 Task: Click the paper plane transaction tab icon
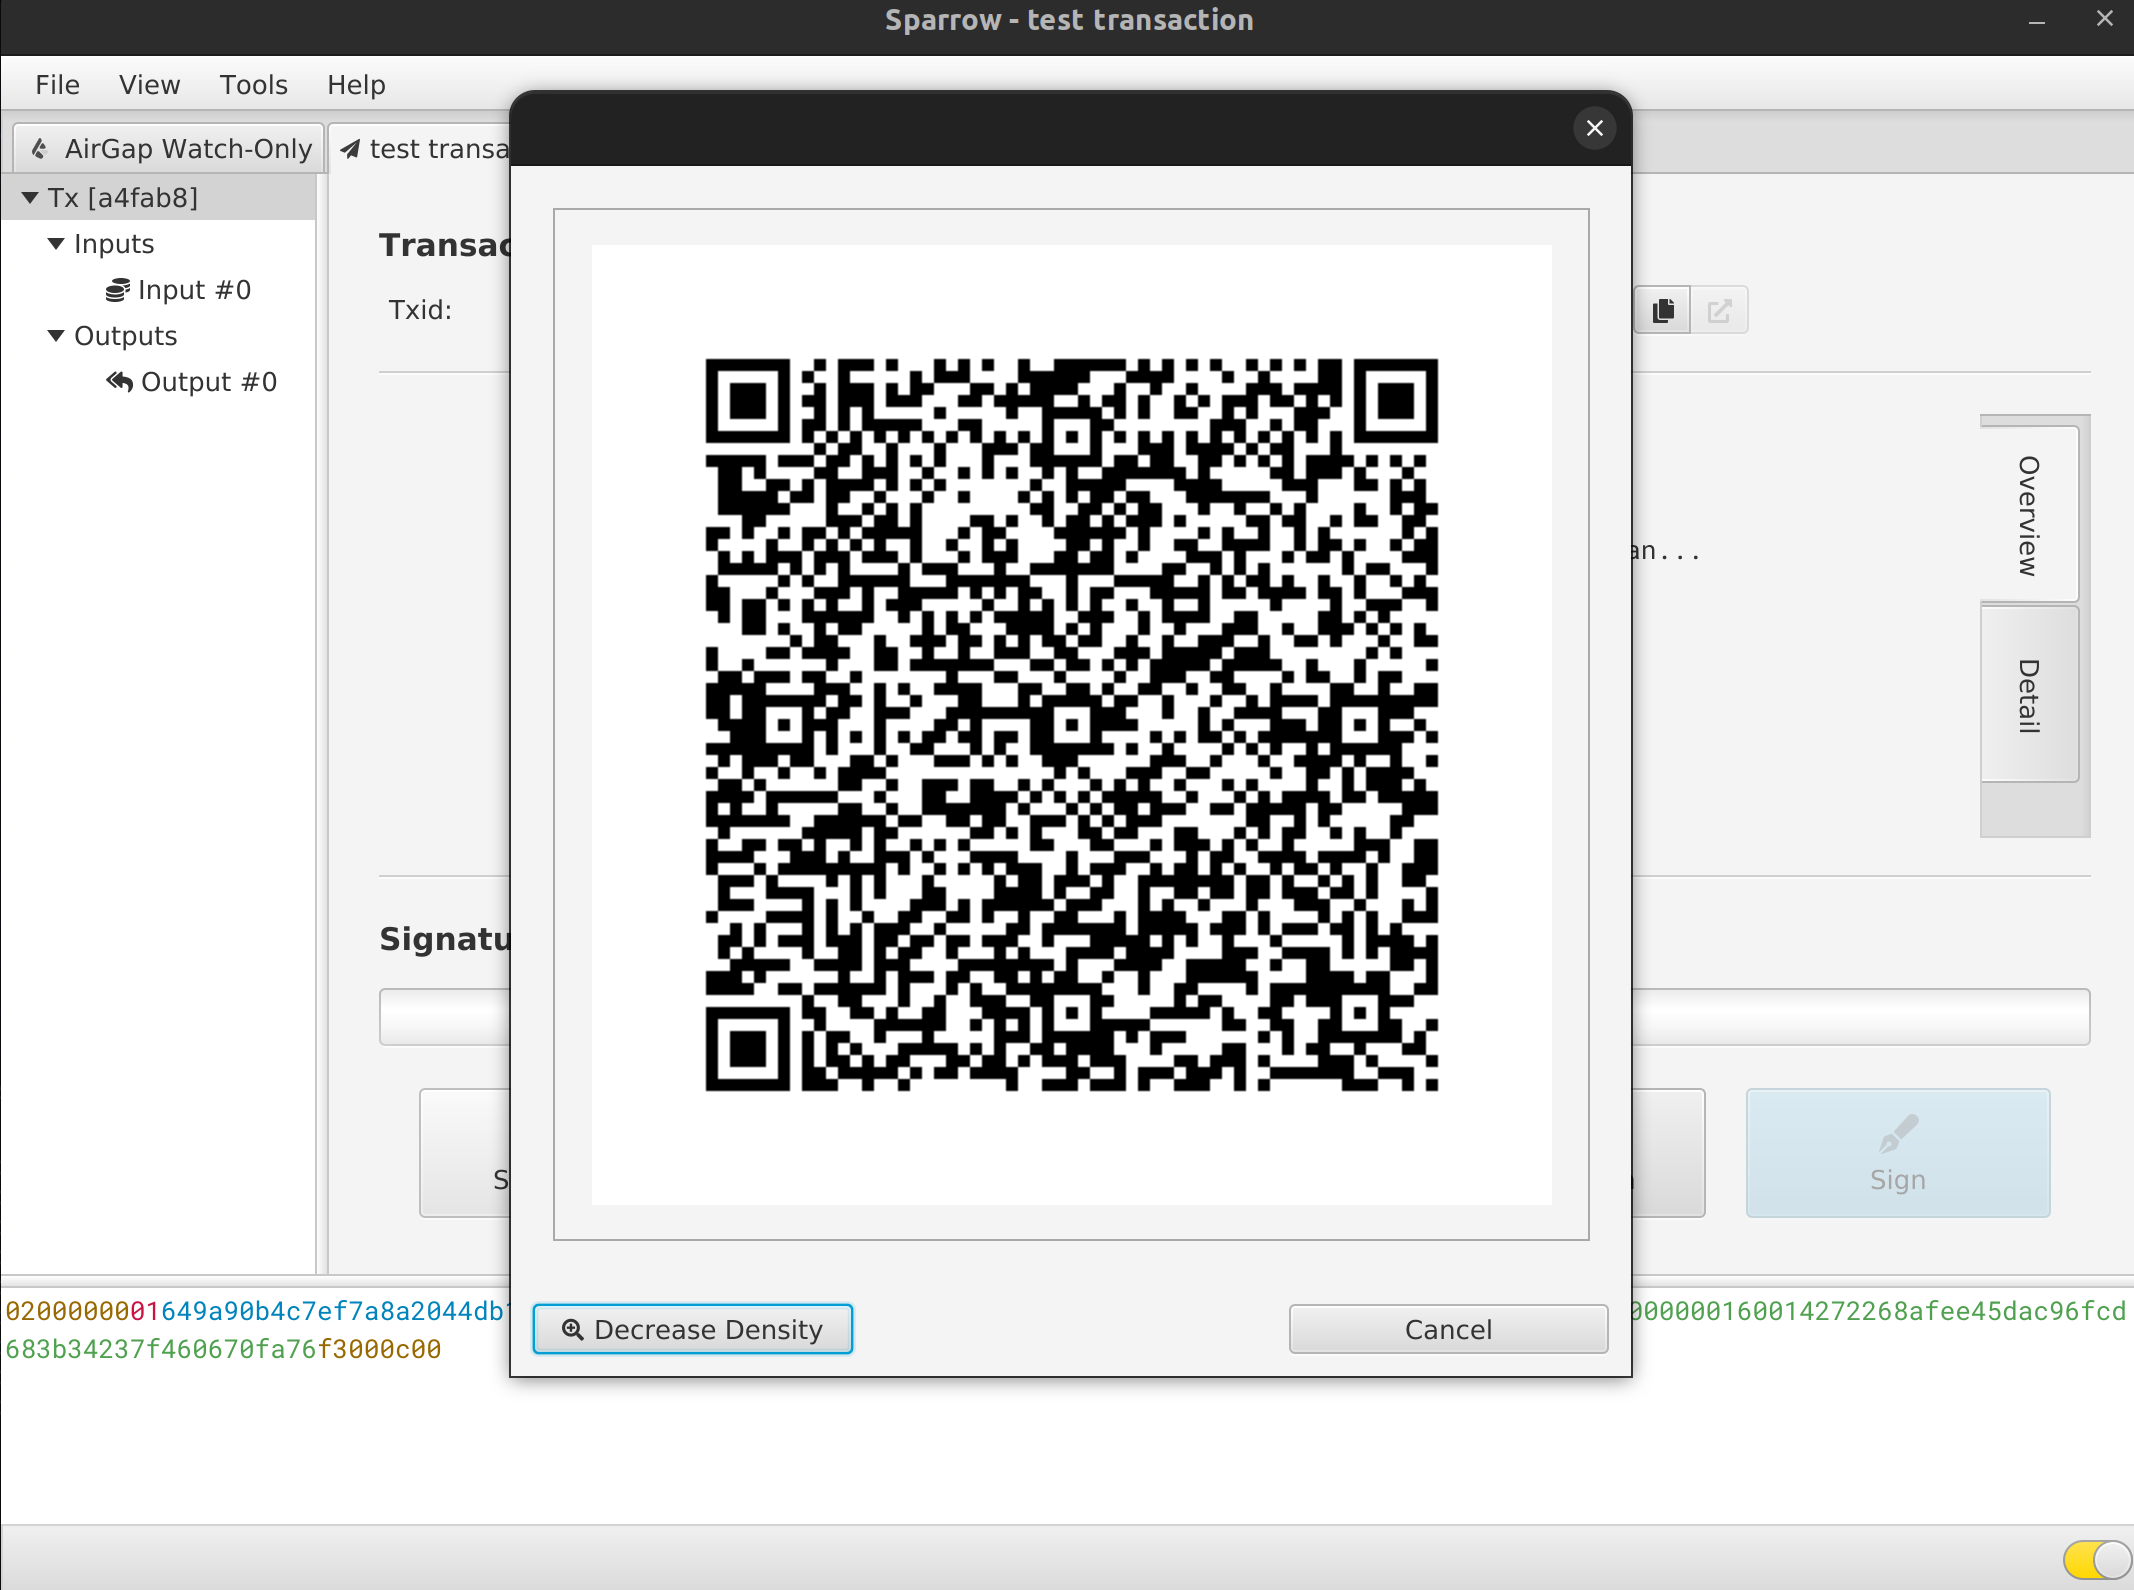point(350,149)
